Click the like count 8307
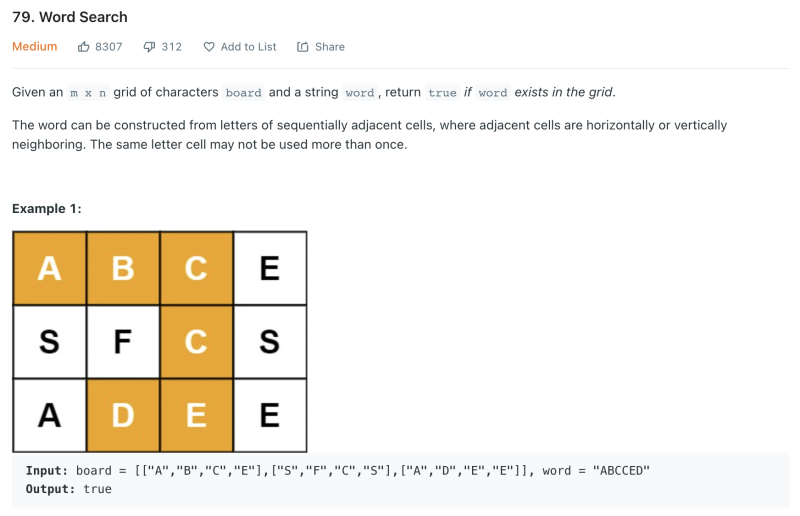Screen dimensions: 800x516 109,47
